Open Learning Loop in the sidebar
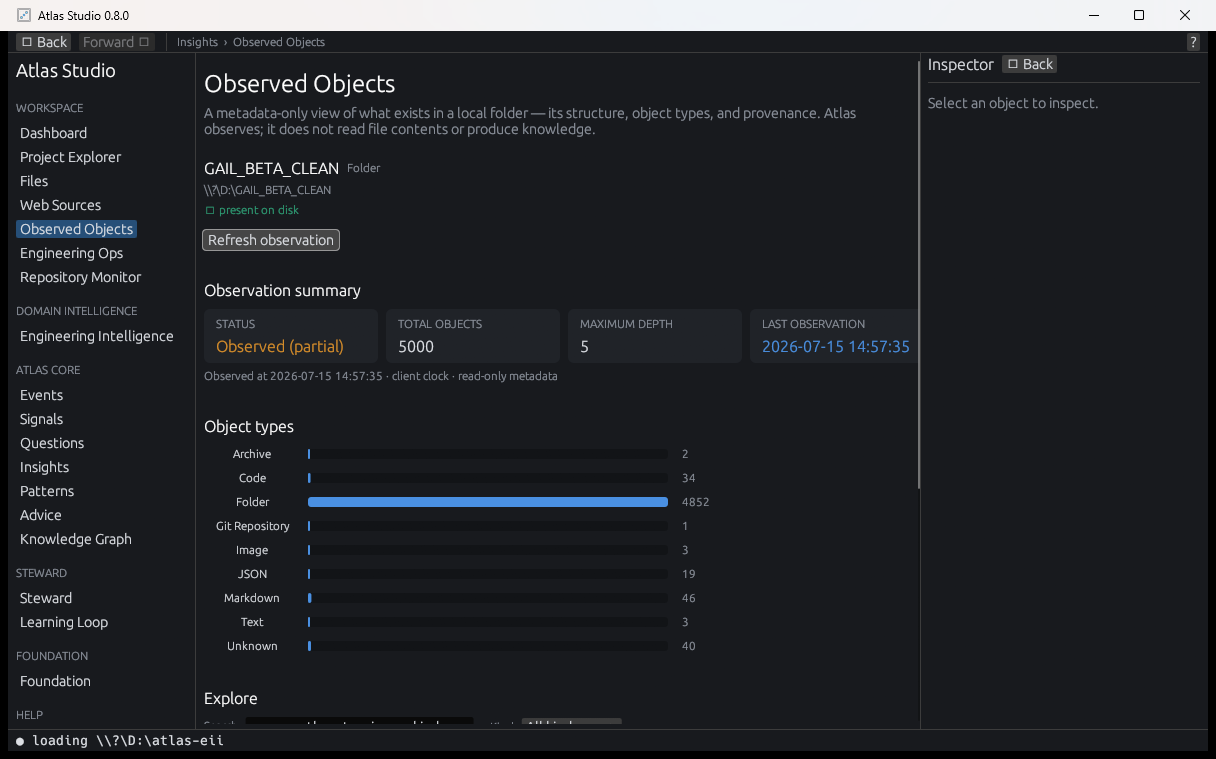 click(63, 622)
